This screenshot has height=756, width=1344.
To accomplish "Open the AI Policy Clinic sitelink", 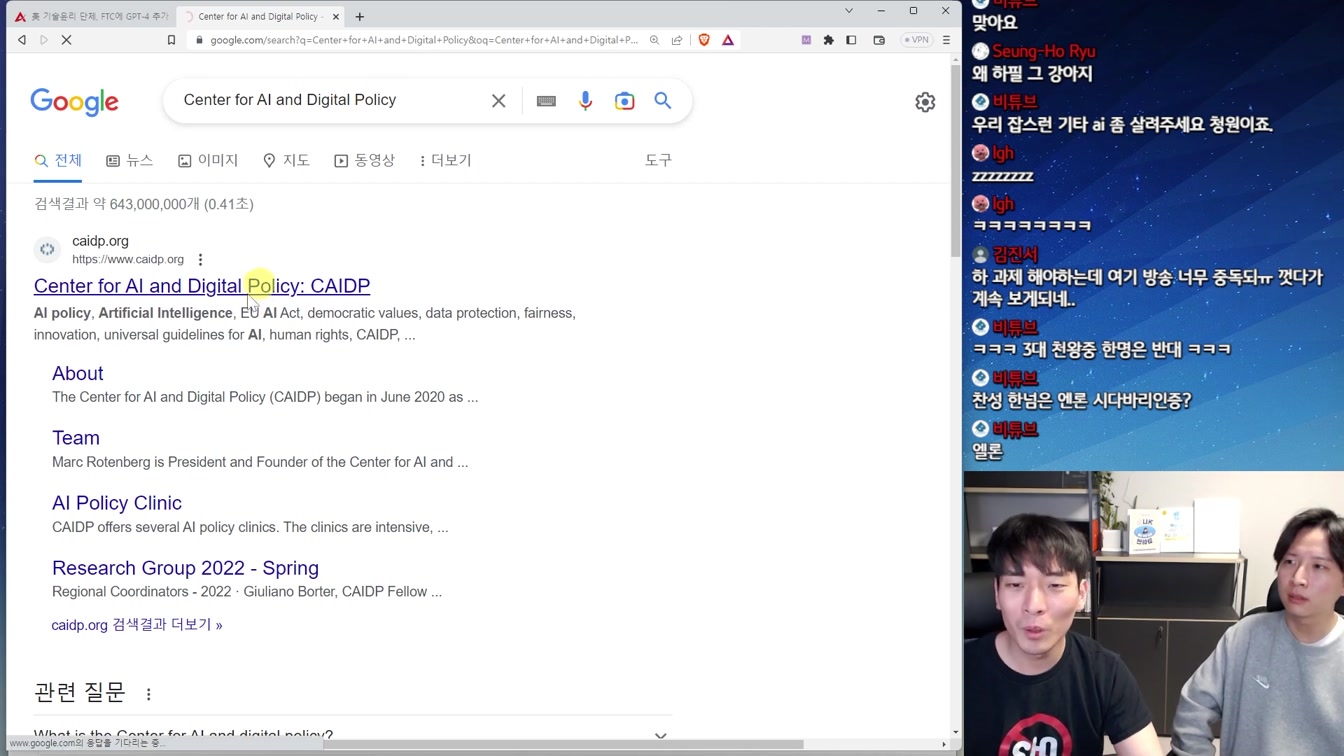I will (x=117, y=503).
